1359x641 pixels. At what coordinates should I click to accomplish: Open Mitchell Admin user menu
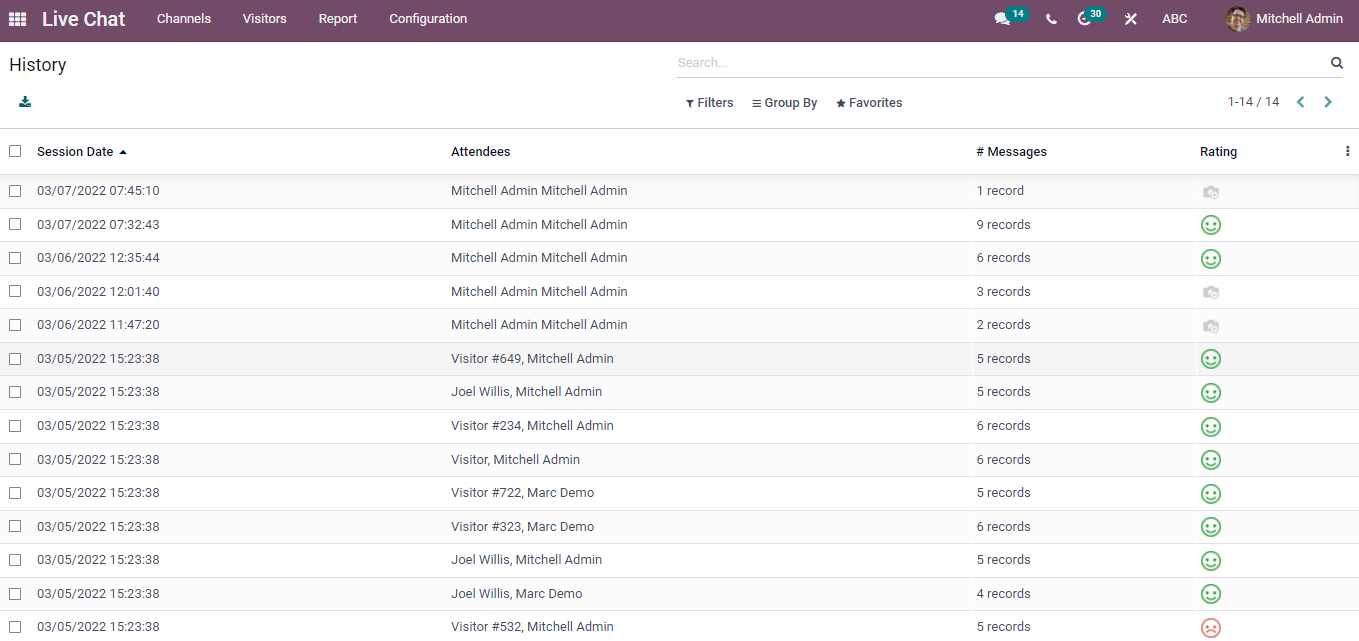click(x=1285, y=19)
